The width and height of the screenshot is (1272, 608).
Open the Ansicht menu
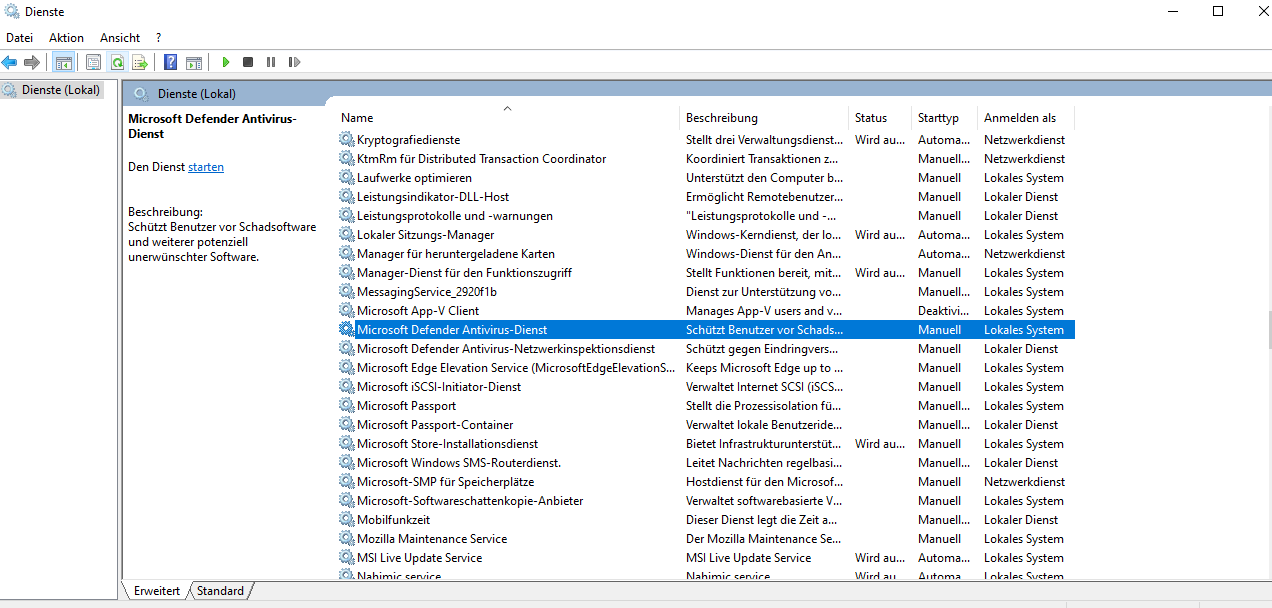click(x=120, y=38)
